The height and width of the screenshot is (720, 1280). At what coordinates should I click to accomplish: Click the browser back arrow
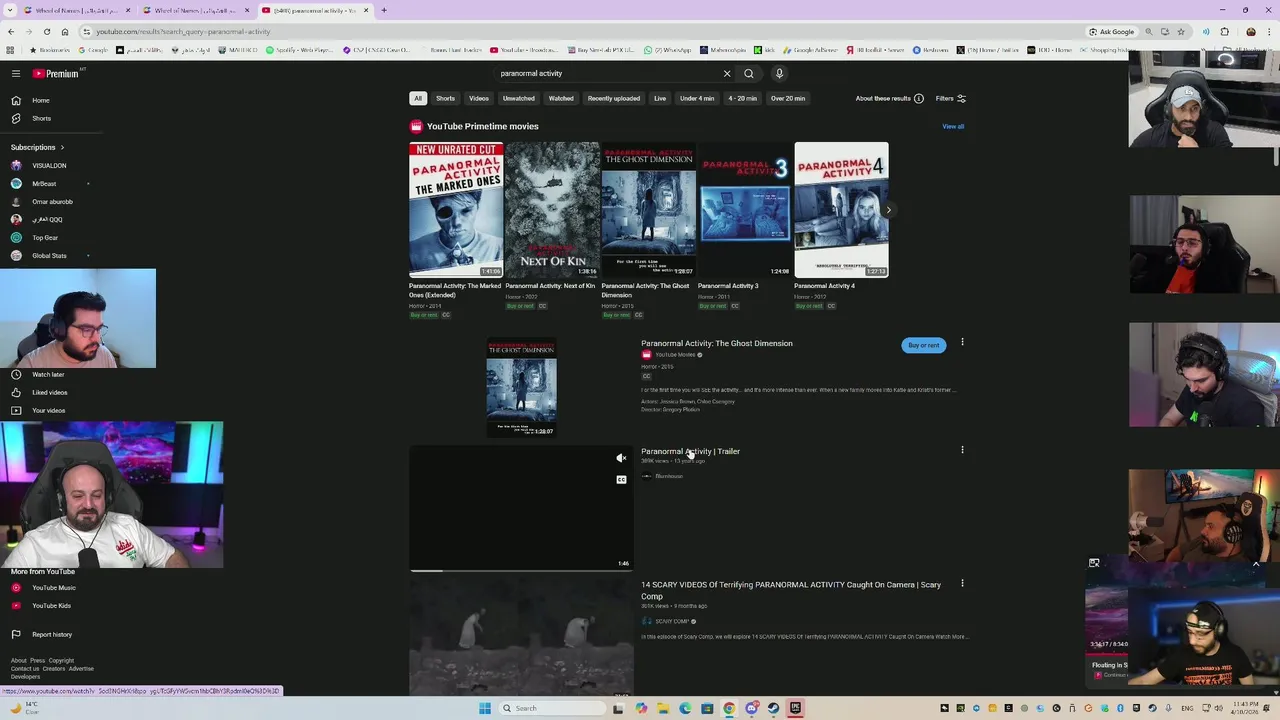click(10, 31)
